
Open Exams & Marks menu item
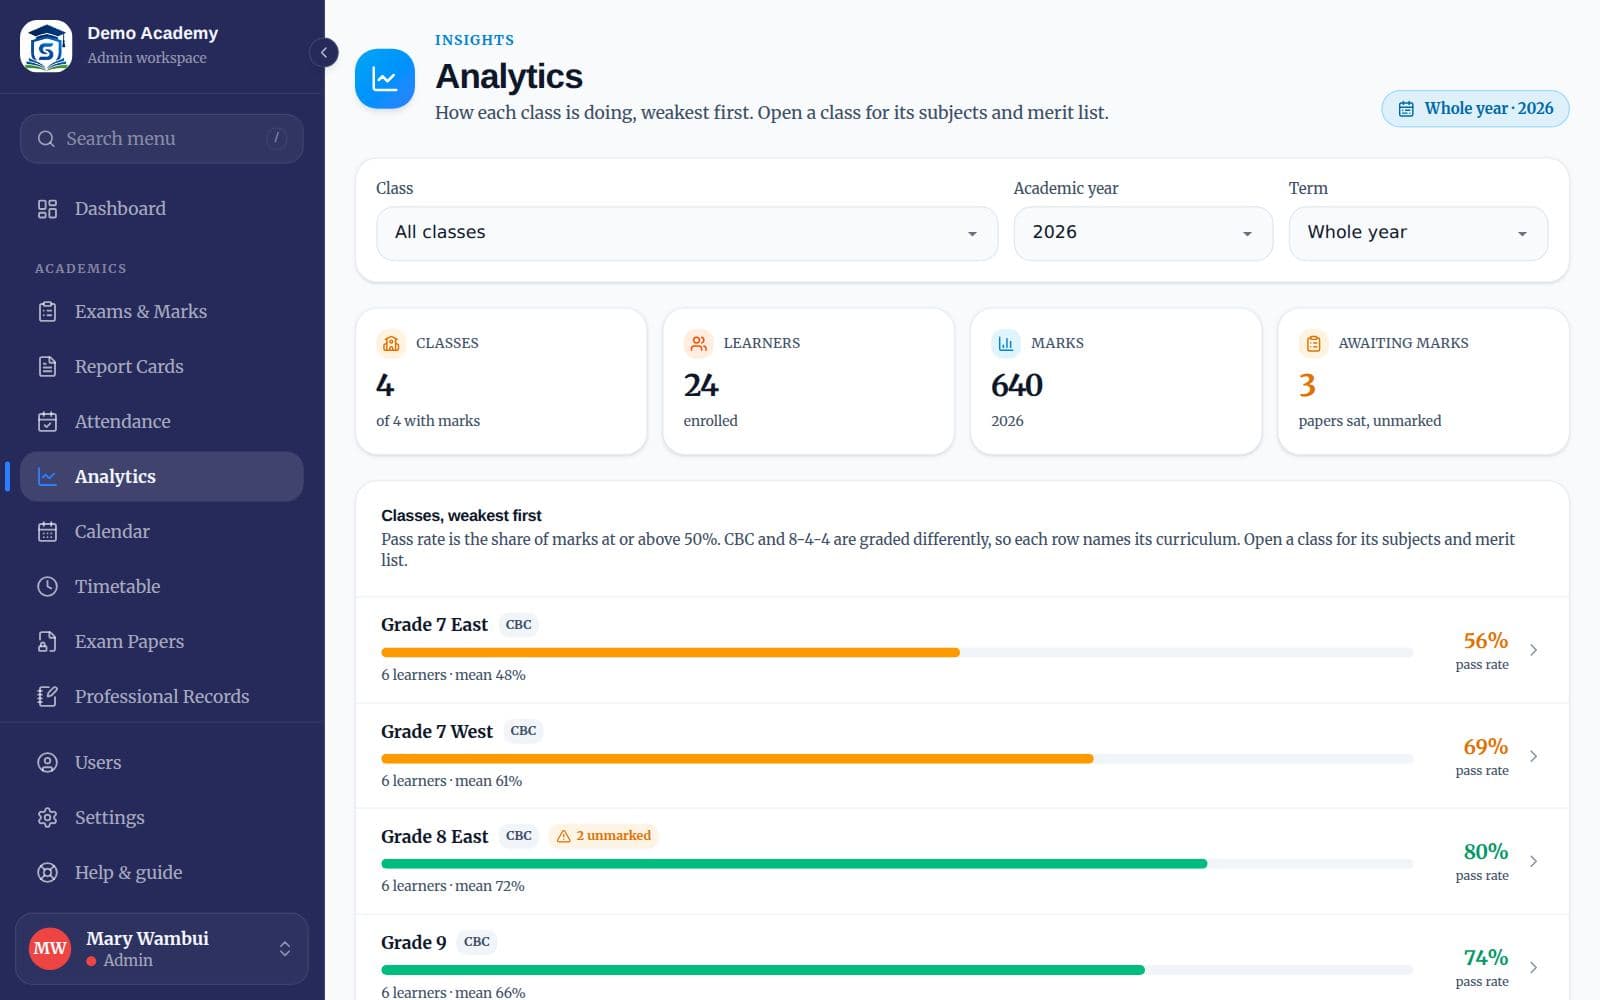click(162, 312)
